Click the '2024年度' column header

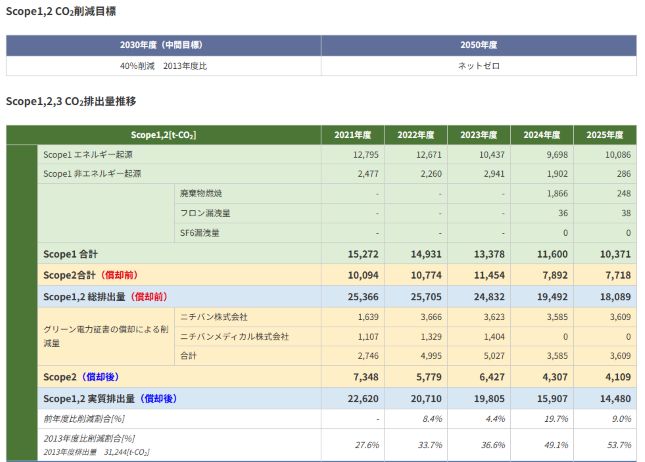coord(542,135)
